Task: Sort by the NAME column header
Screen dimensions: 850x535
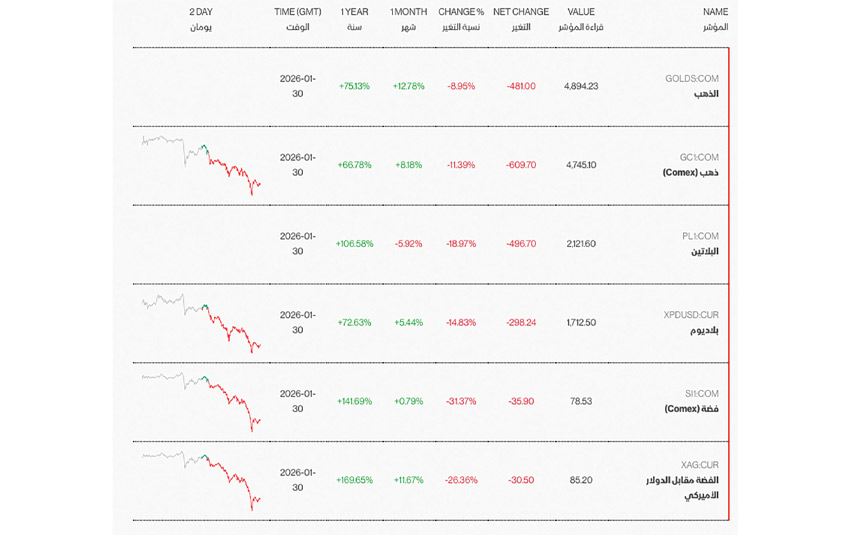Action: (x=715, y=12)
